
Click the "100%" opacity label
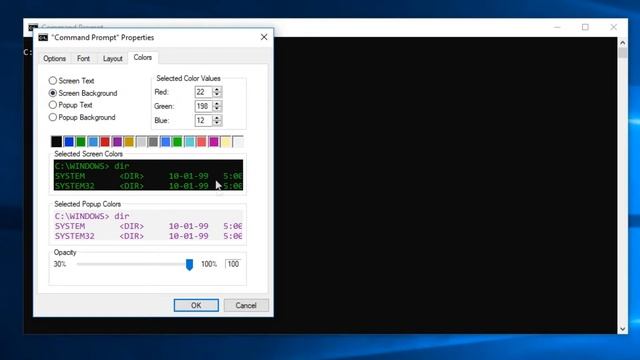coord(209,264)
